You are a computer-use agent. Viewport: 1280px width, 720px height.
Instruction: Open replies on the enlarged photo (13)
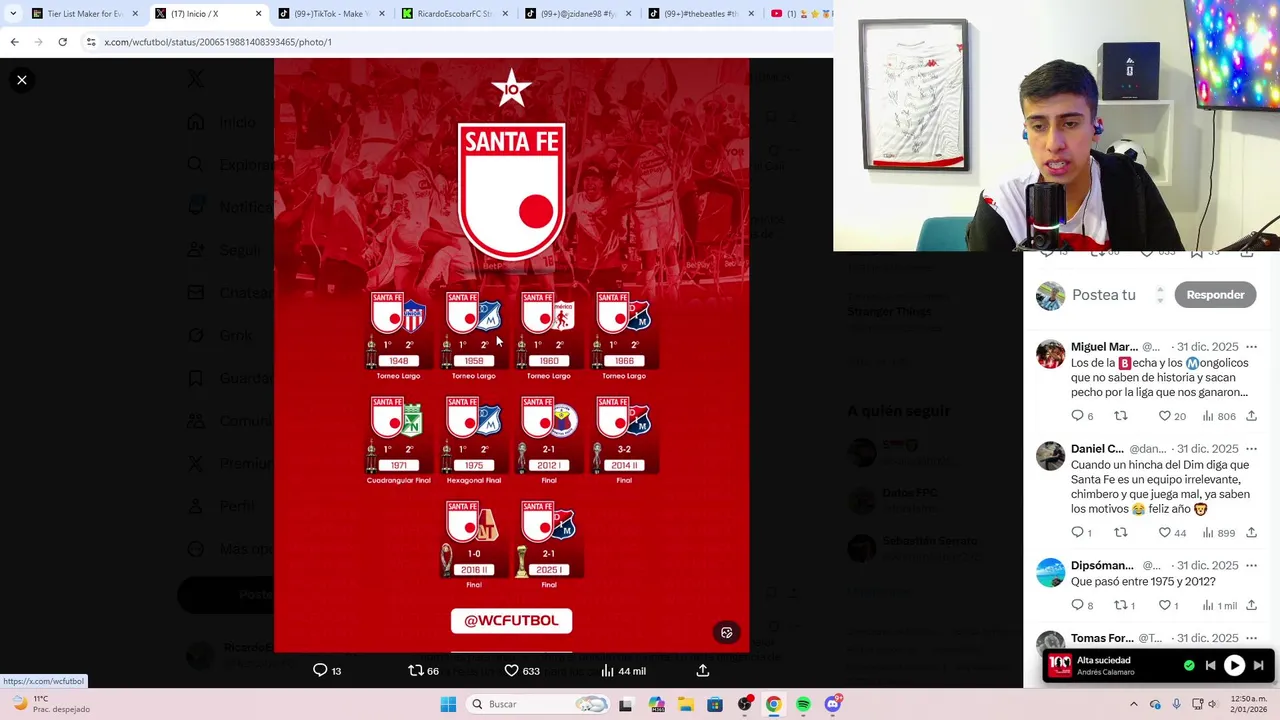(327, 671)
